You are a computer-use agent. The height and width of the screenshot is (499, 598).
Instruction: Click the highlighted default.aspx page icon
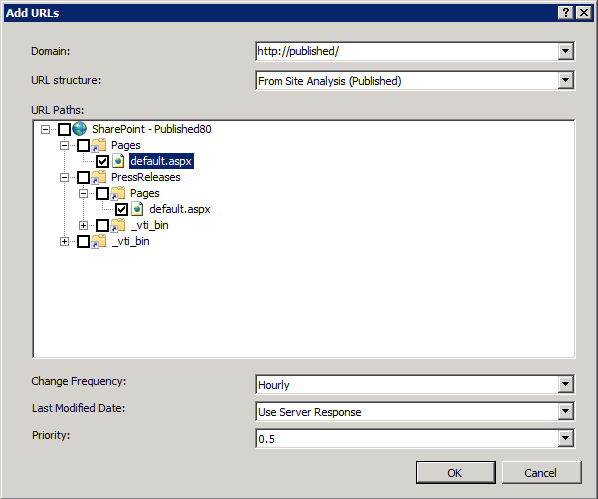point(118,161)
